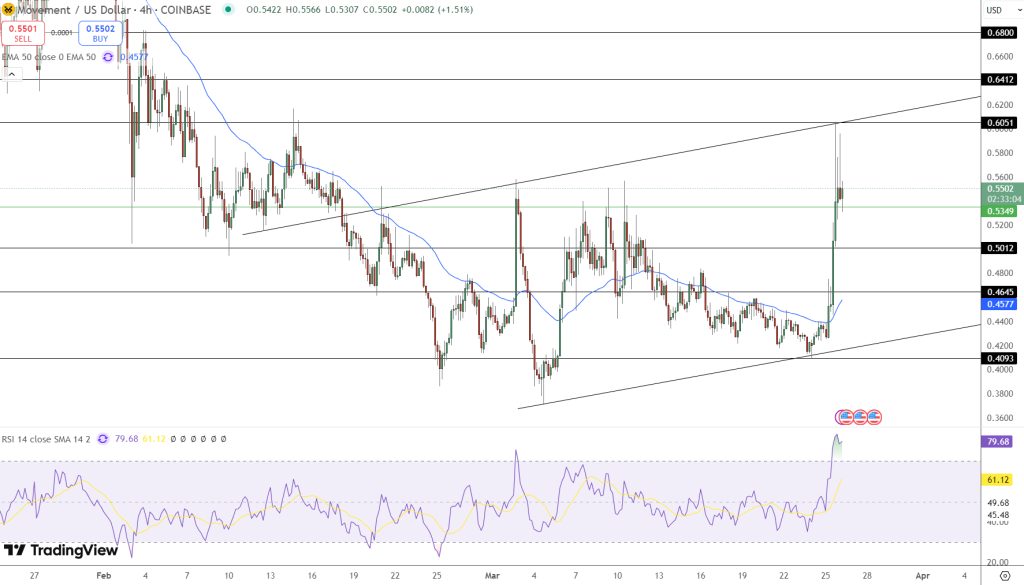Click the green dot next to OHLC values

click(x=227, y=11)
